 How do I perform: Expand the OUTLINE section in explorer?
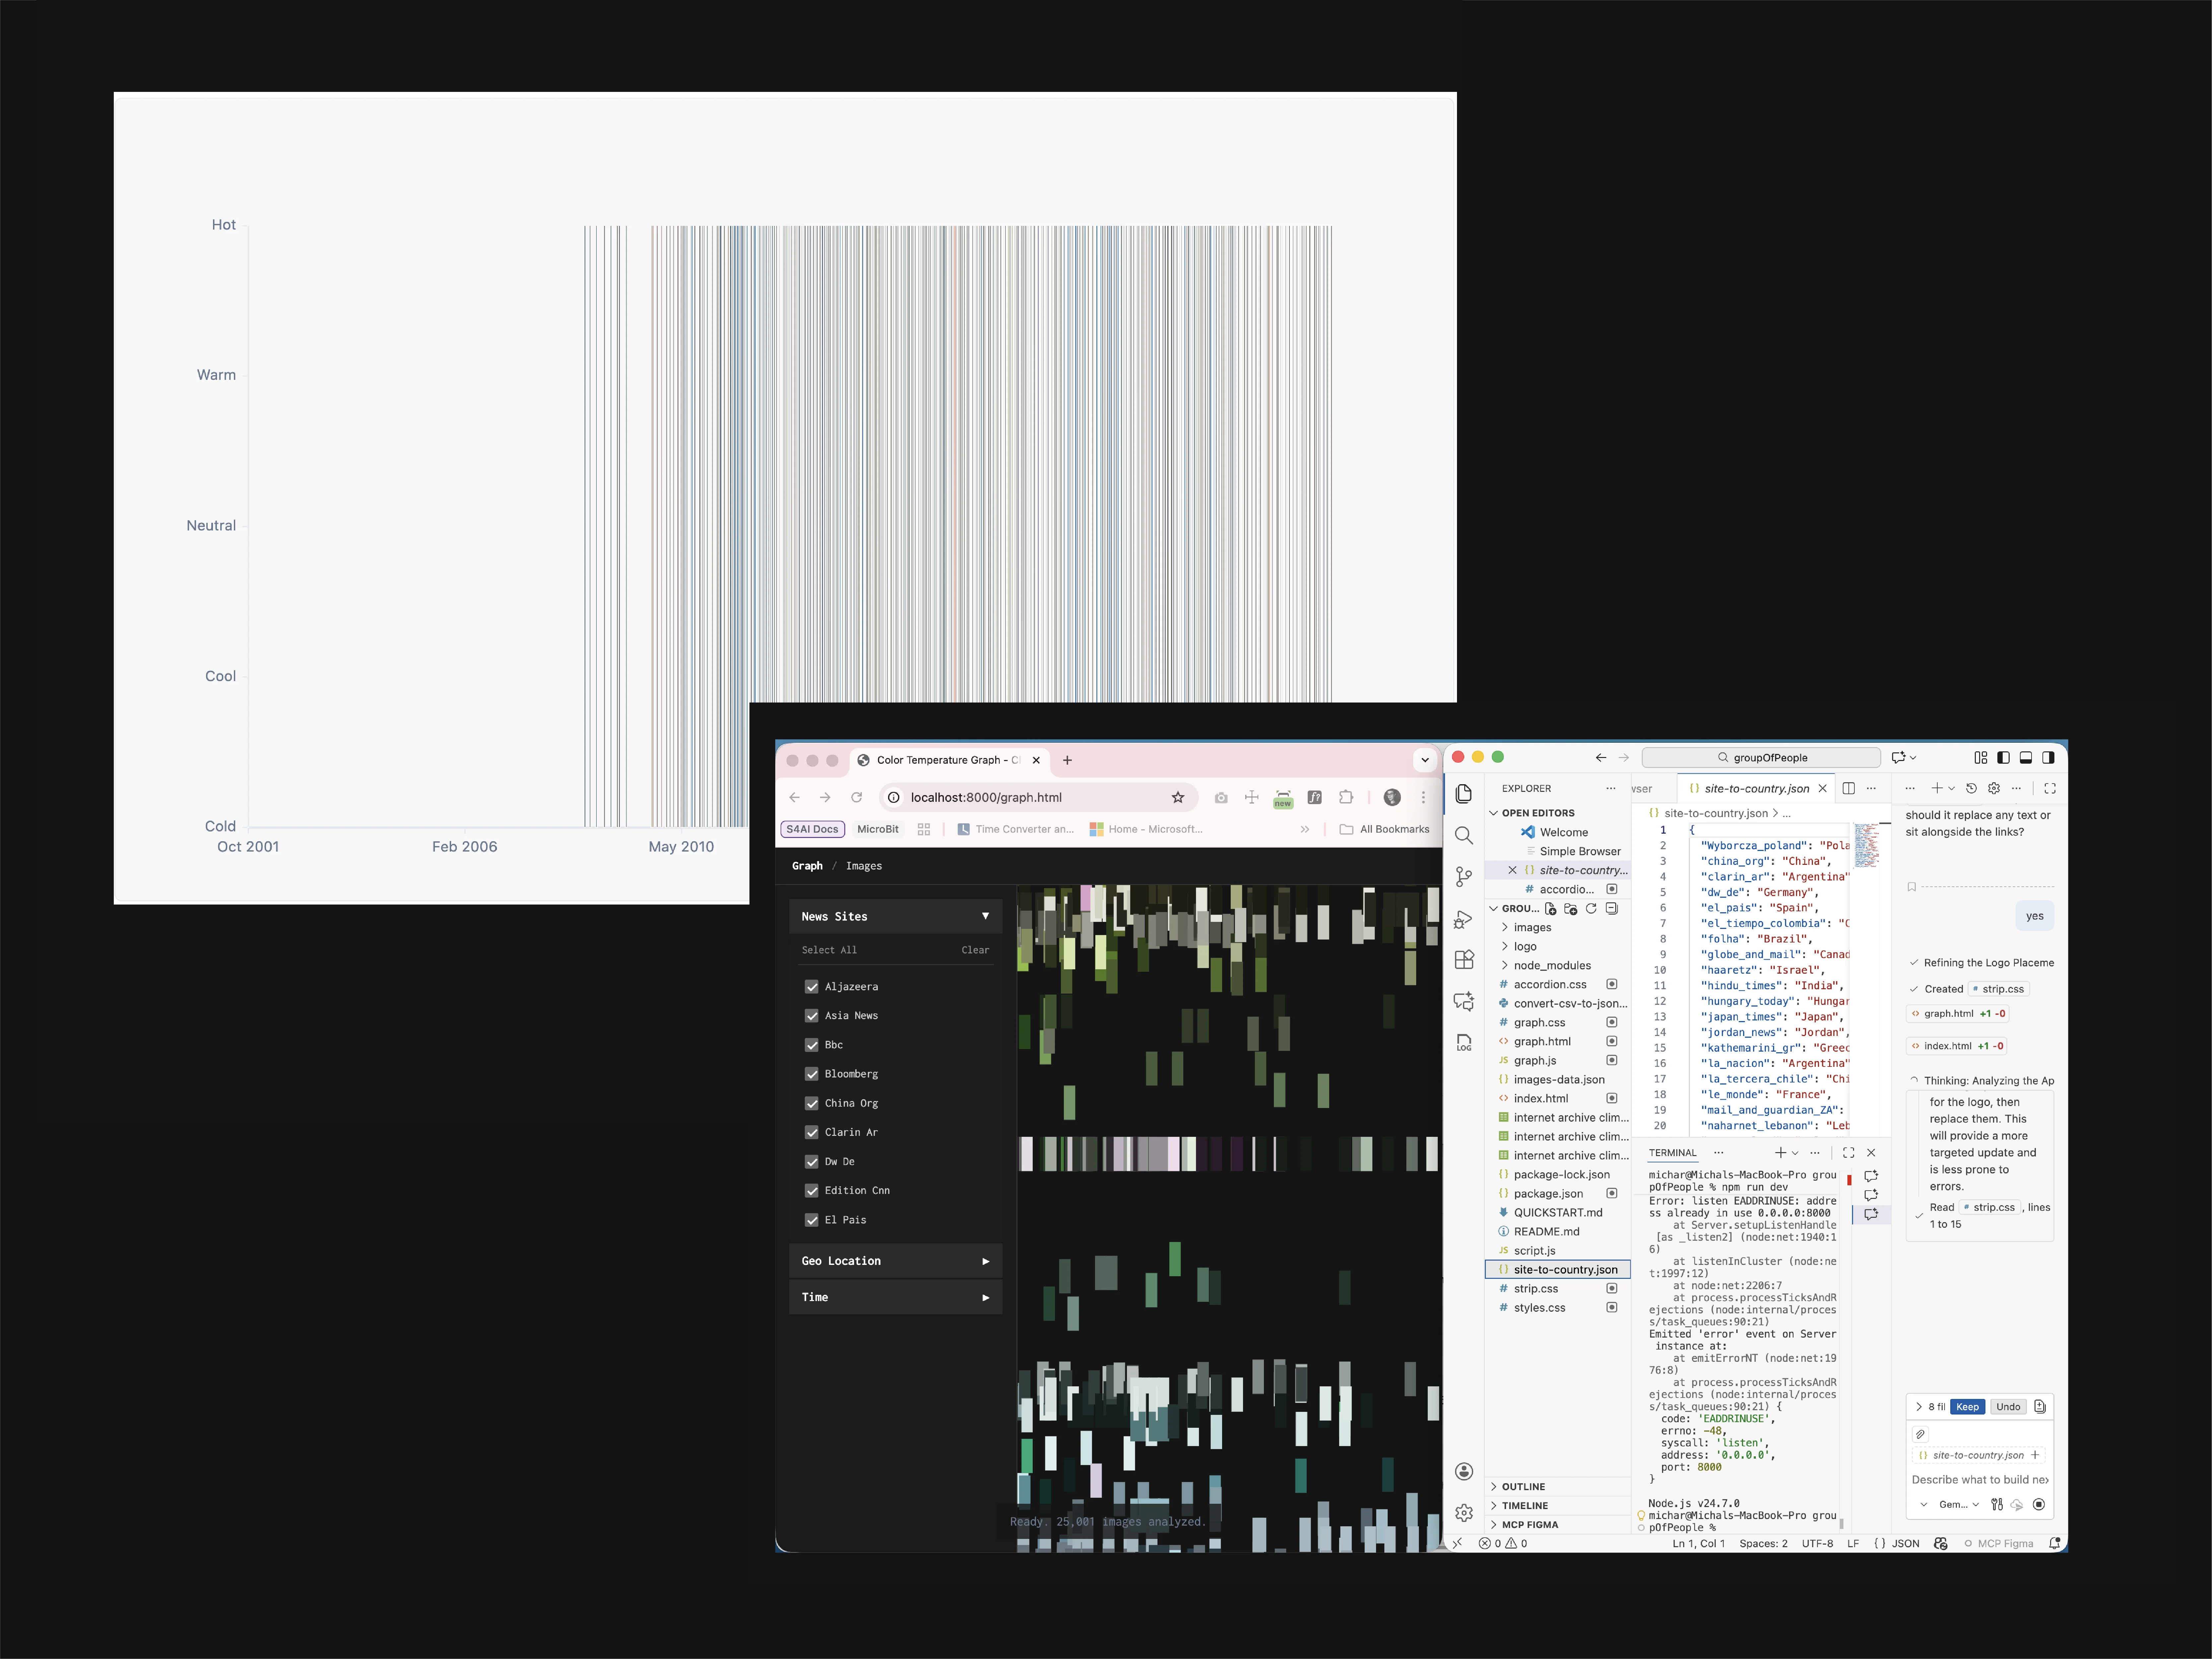click(x=1557, y=1487)
